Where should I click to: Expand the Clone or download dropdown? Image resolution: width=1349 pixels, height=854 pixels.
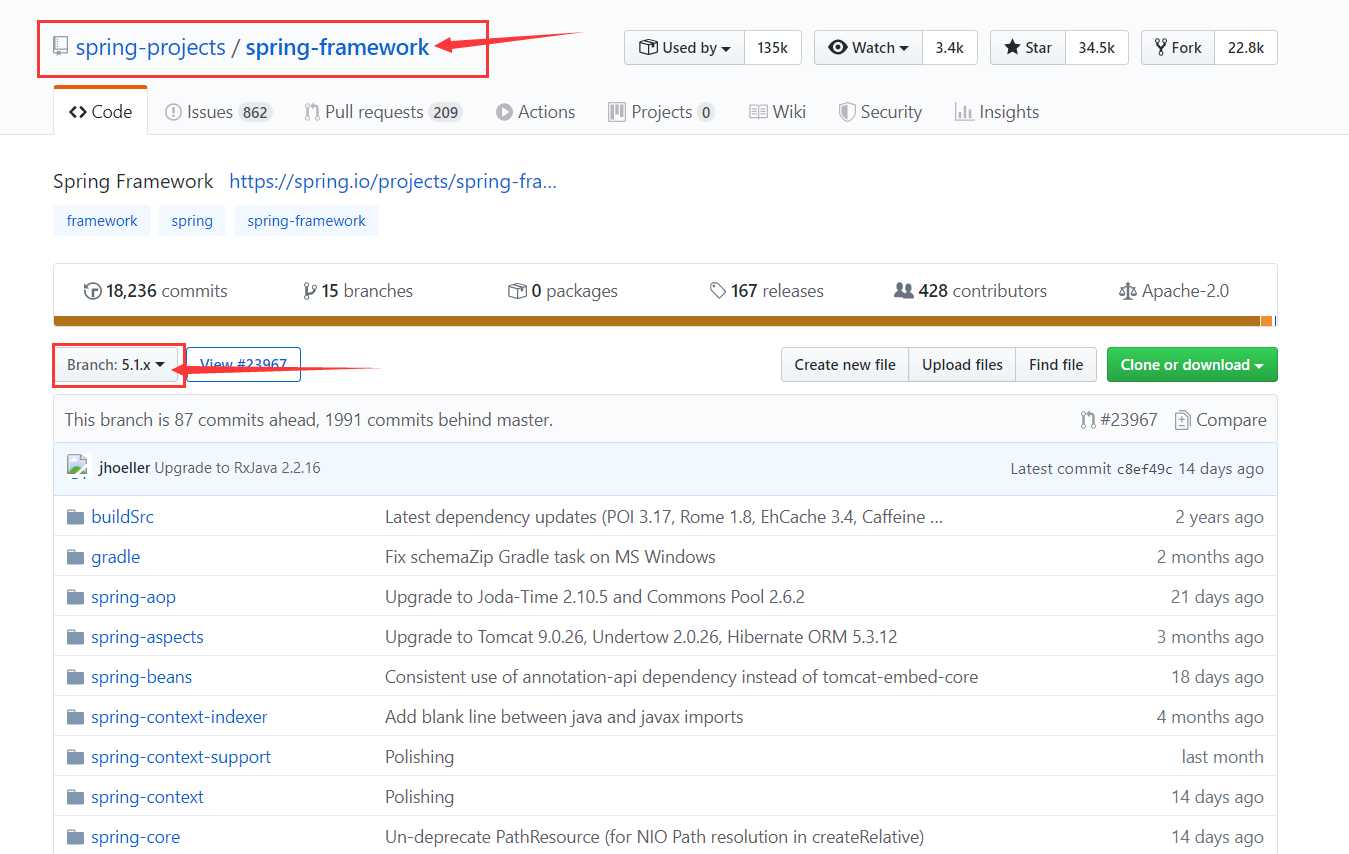pyautogui.click(x=1192, y=365)
